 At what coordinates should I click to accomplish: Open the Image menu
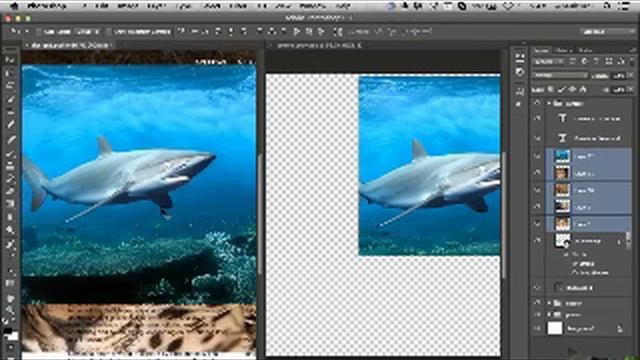128,6
